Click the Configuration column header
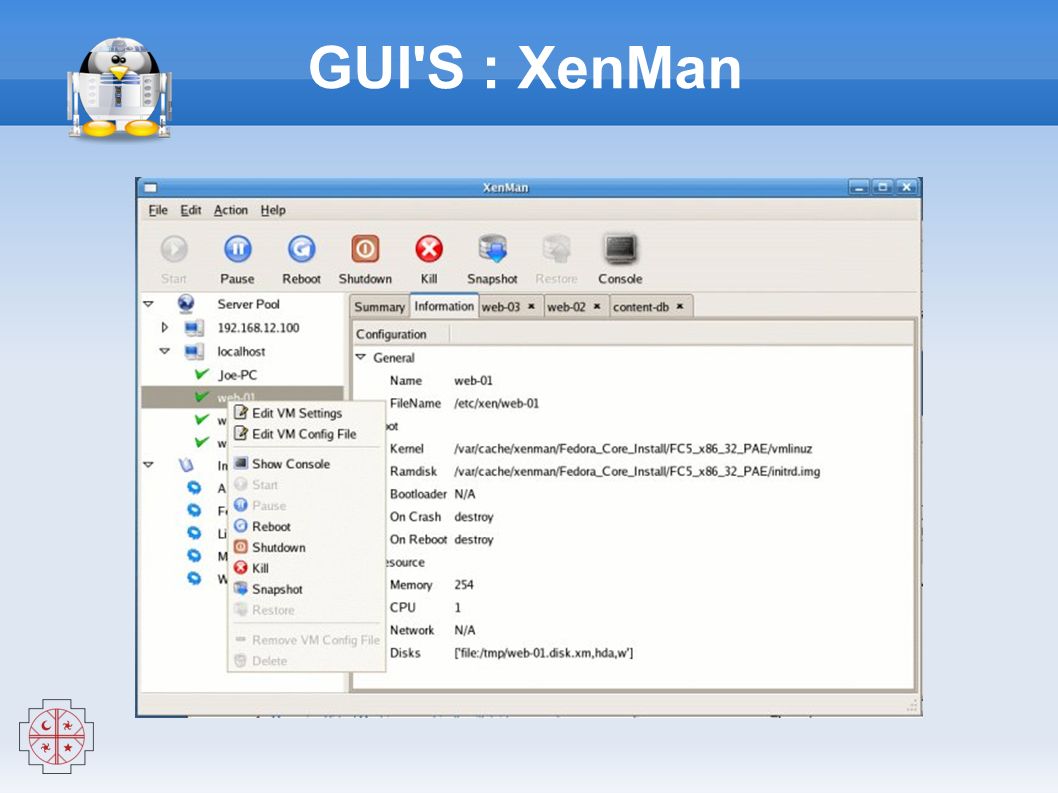The width and height of the screenshot is (1058, 793). [x=399, y=334]
